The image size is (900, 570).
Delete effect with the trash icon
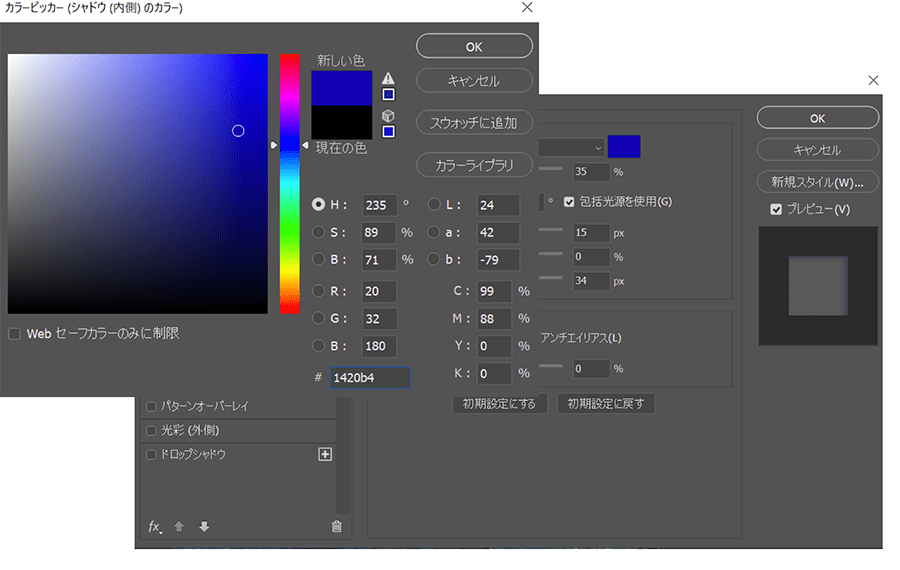click(336, 527)
